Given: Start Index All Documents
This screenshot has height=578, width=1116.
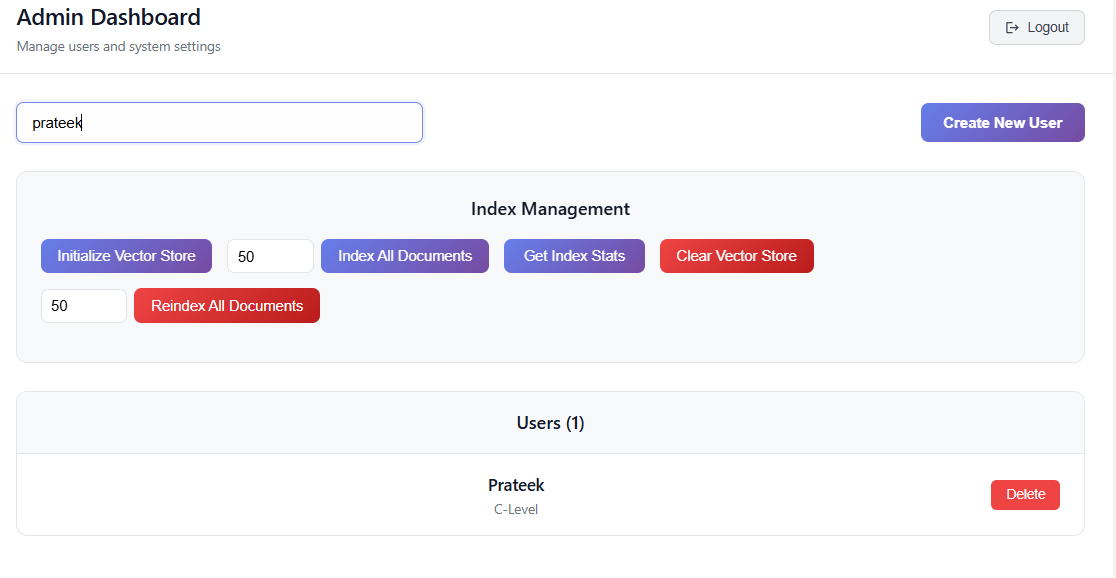Looking at the screenshot, I should point(405,256).
